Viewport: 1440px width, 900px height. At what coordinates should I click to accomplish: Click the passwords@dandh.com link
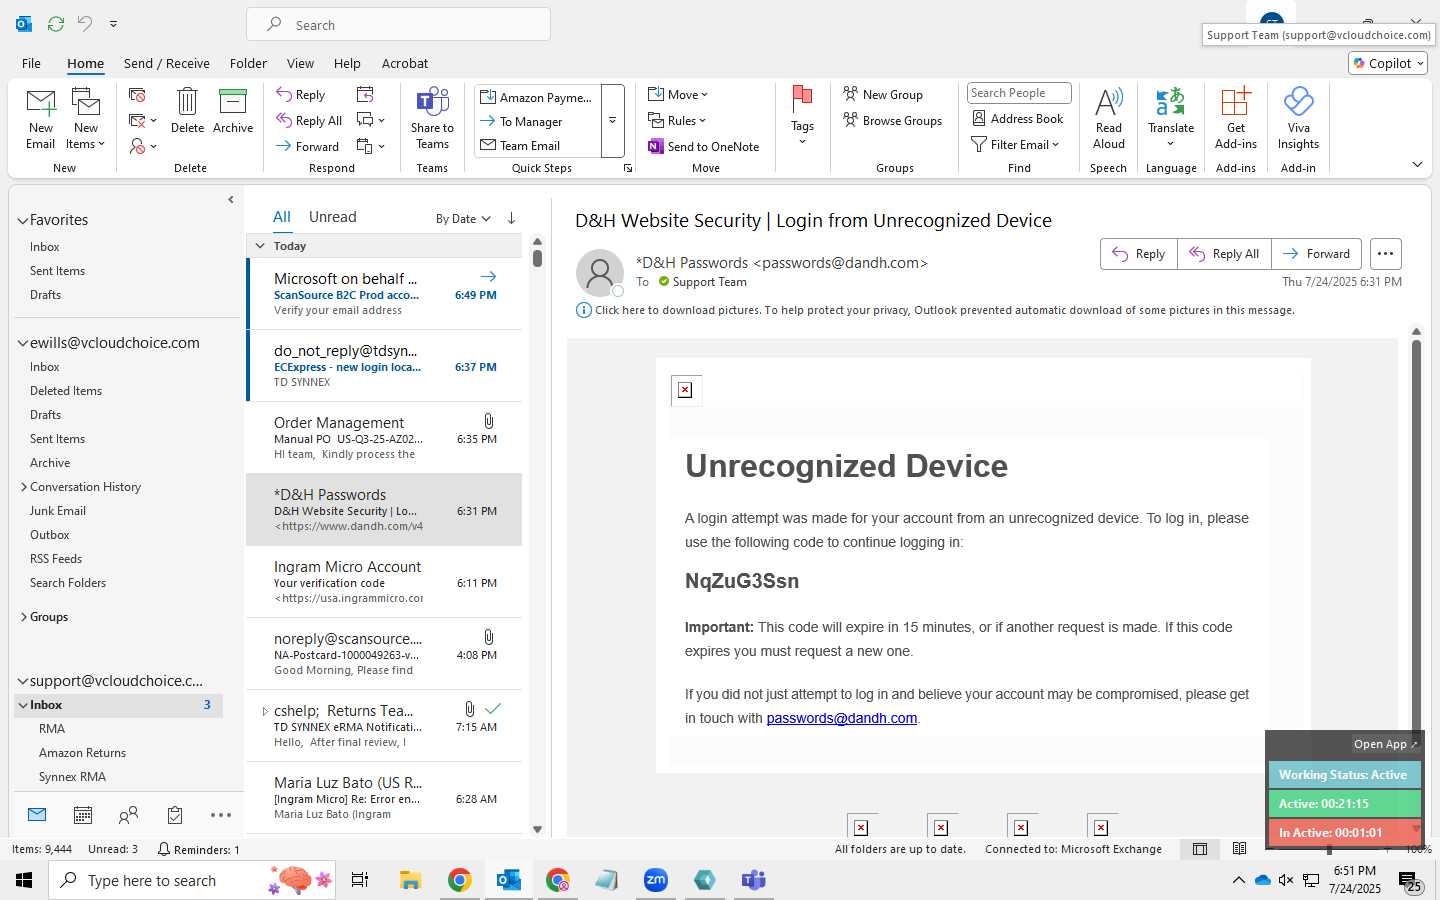click(841, 718)
